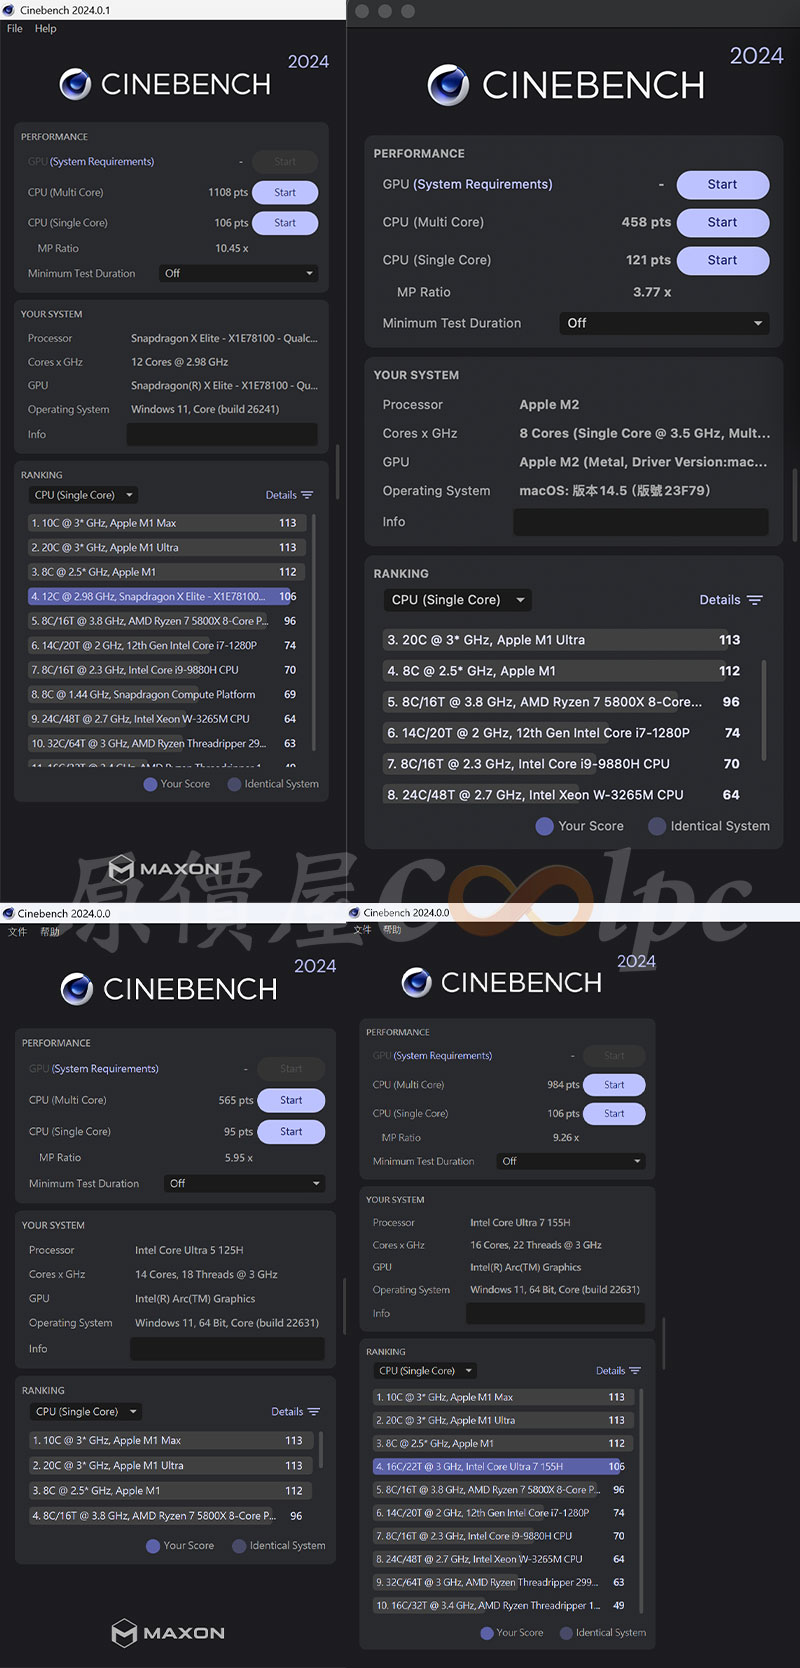The image size is (800, 1668).
Task: Click the Info field in the Apple M2 window
Action: (x=641, y=522)
